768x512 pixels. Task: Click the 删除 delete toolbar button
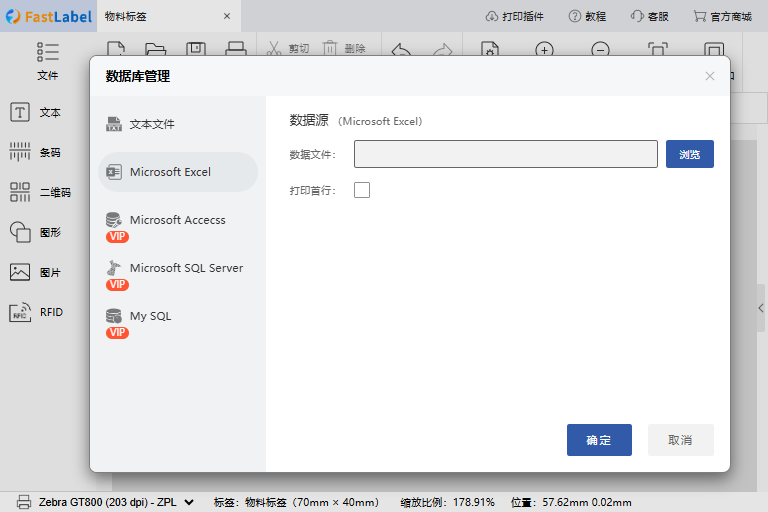344,49
